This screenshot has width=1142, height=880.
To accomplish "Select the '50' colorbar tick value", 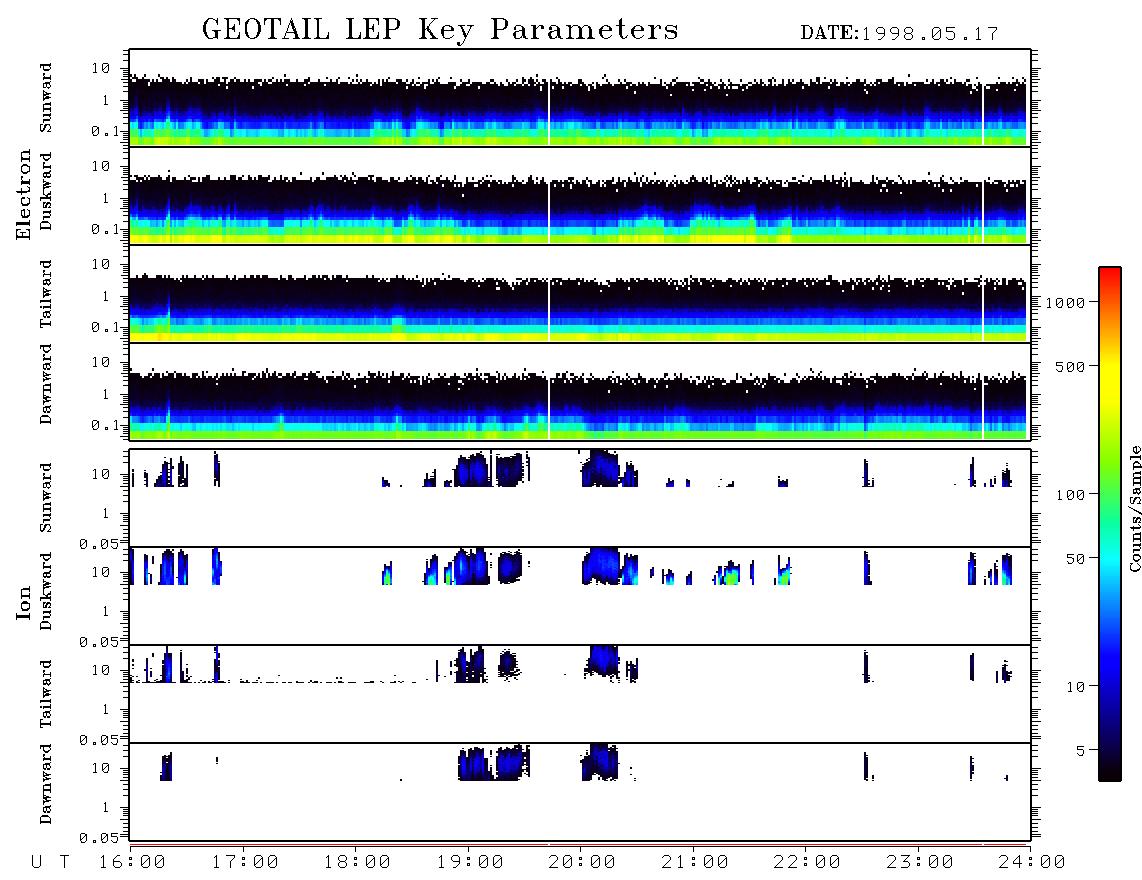I will coord(1074,559).
